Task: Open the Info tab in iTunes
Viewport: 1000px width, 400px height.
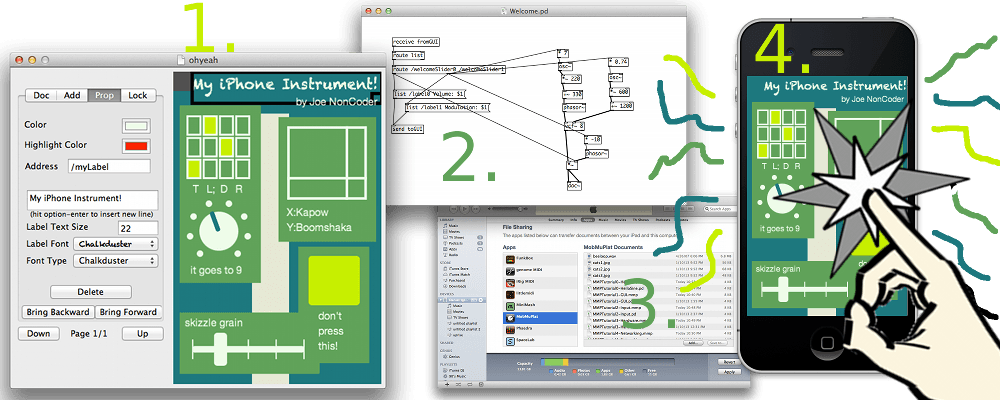Action: (573, 219)
